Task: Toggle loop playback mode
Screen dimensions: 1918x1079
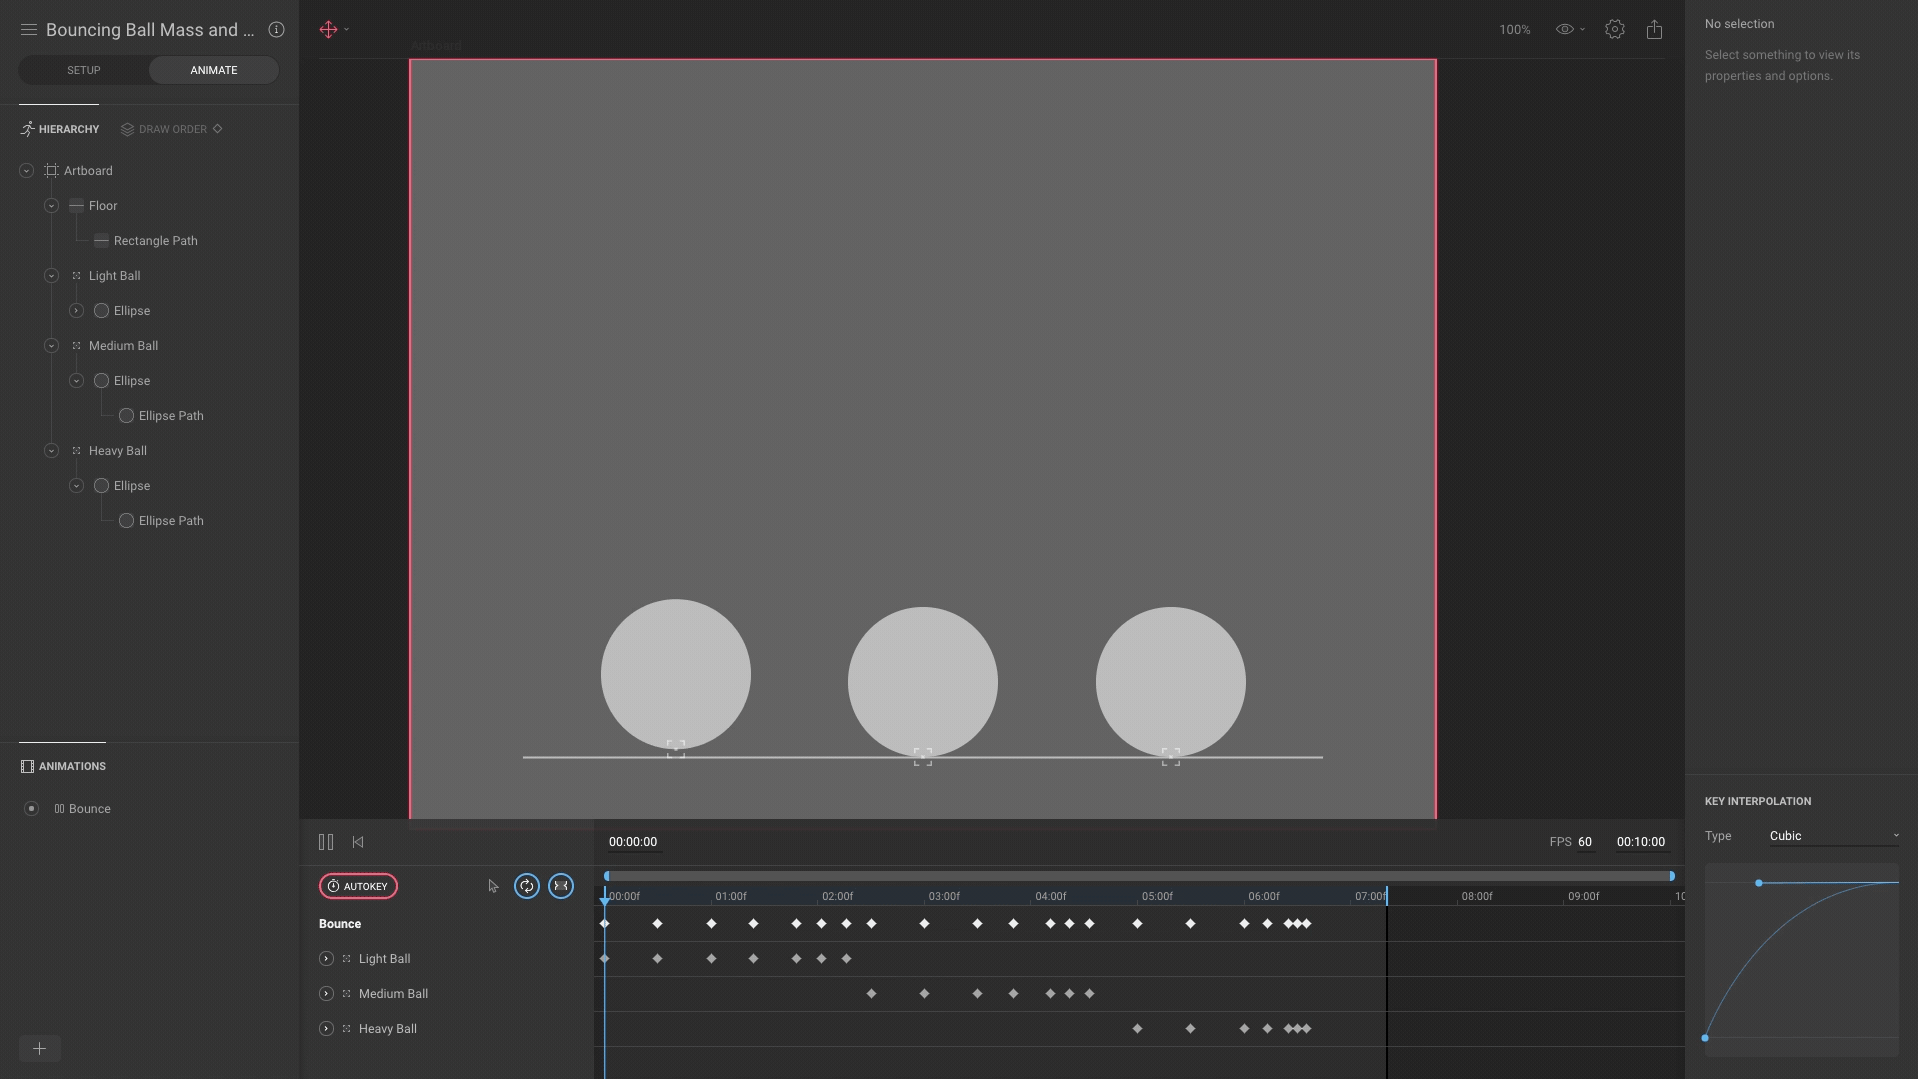Action: pos(527,886)
